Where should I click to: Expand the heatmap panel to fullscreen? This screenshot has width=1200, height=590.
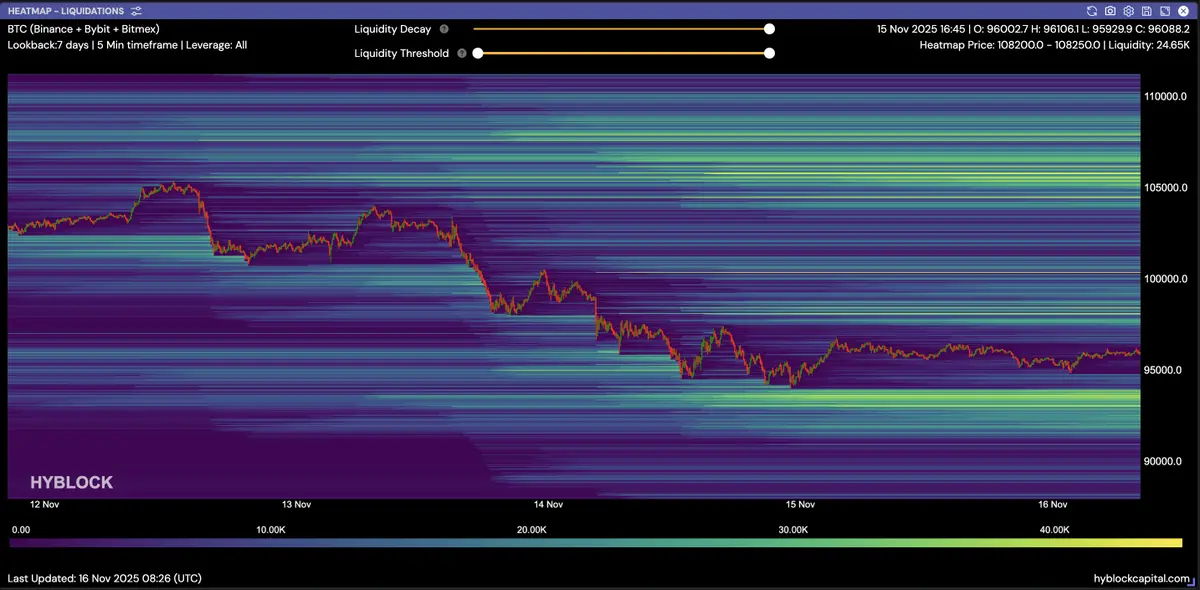coord(1163,11)
